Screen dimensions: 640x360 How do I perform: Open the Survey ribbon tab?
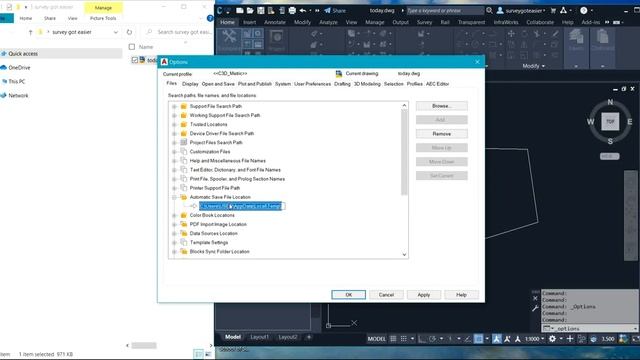tap(424, 22)
